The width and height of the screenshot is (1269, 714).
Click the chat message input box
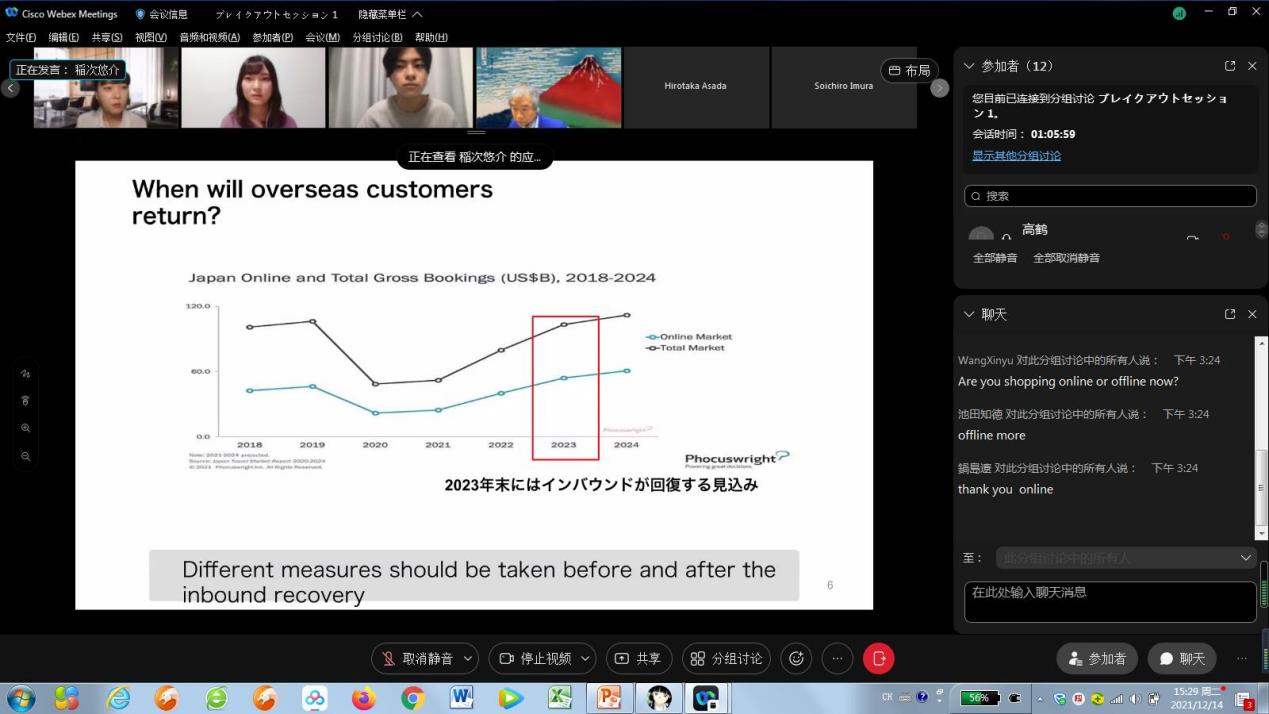click(1109, 602)
